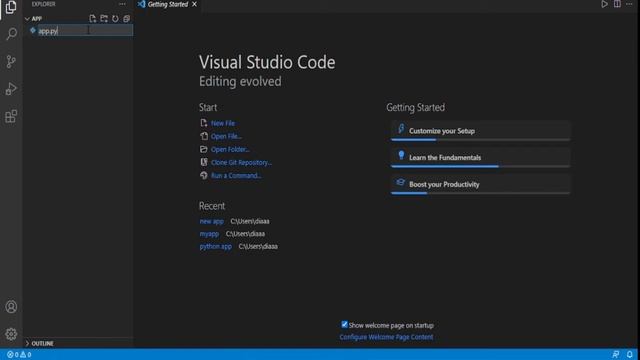The width and height of the screenshot is (640, 360).
Task: Click the Run a Command... link
Action: point(236,175)
